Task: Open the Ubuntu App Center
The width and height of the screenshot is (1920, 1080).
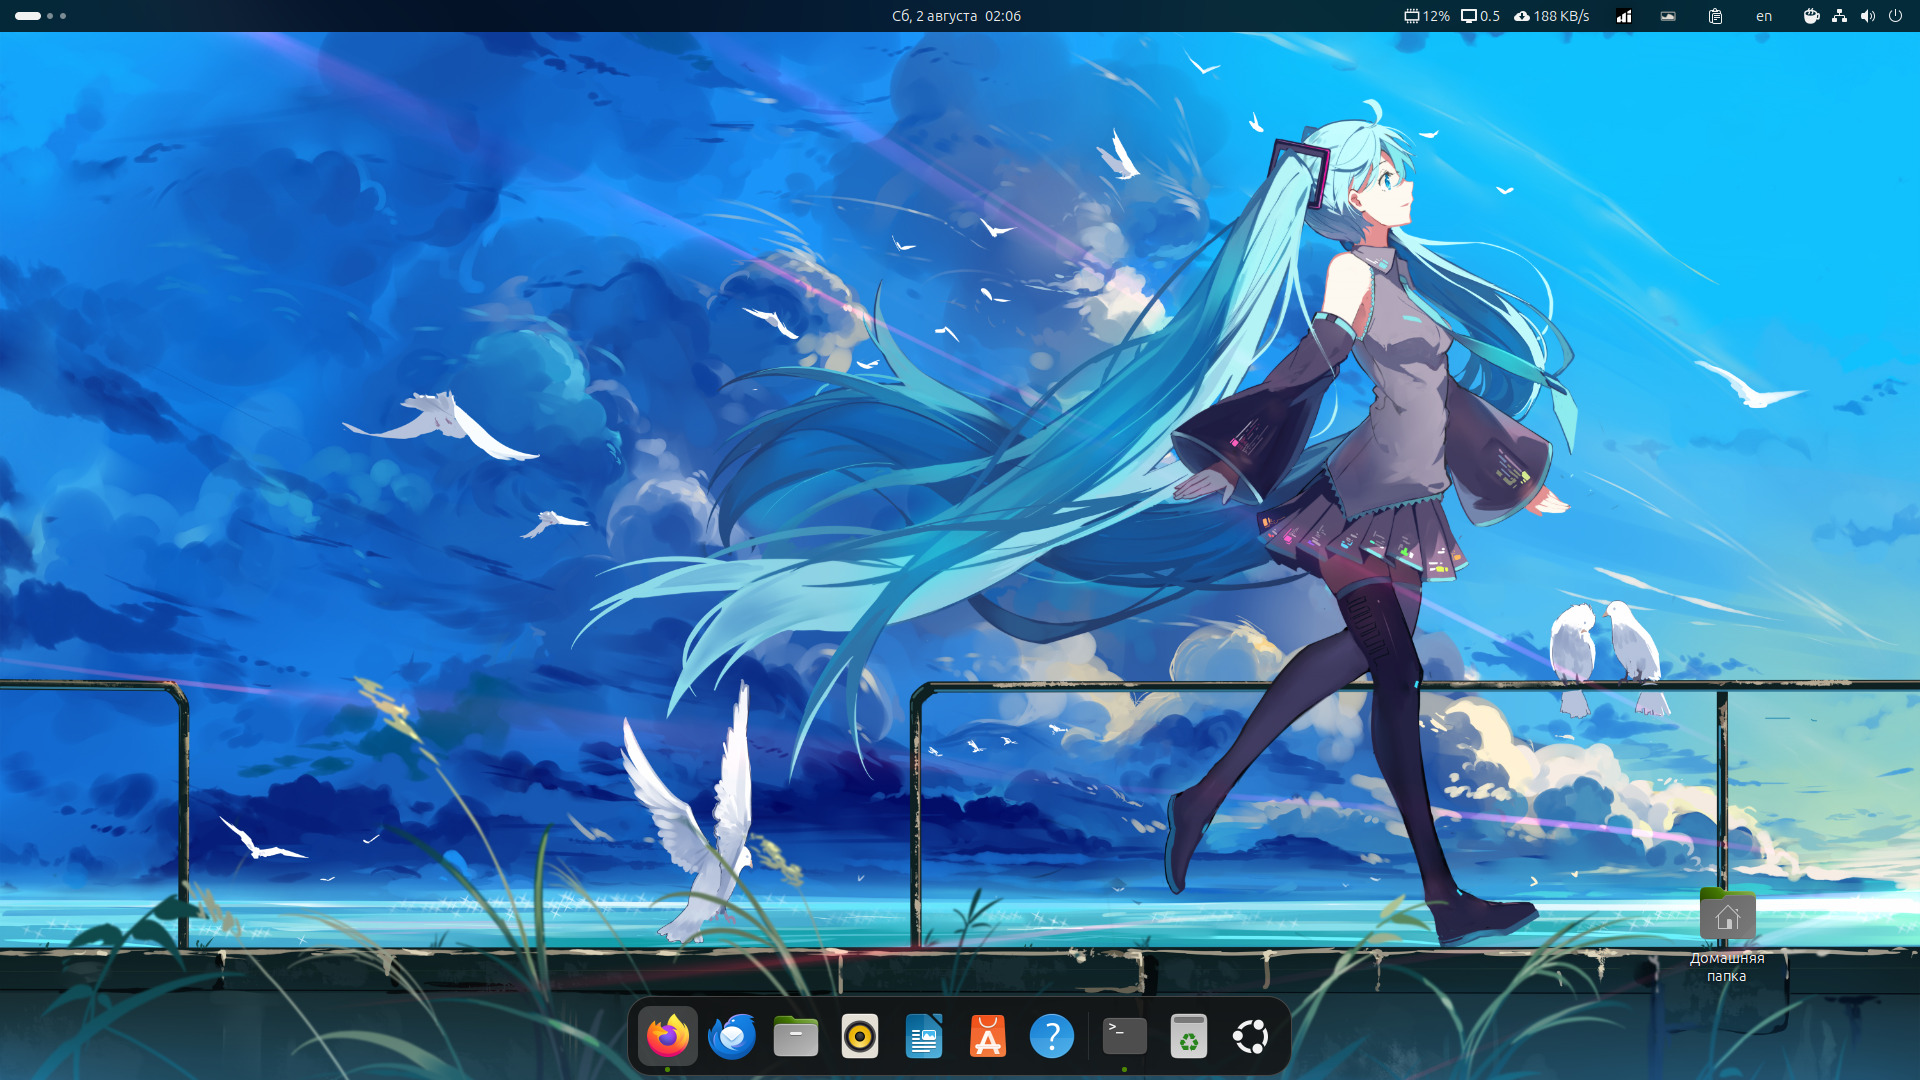Action: 987,1036
